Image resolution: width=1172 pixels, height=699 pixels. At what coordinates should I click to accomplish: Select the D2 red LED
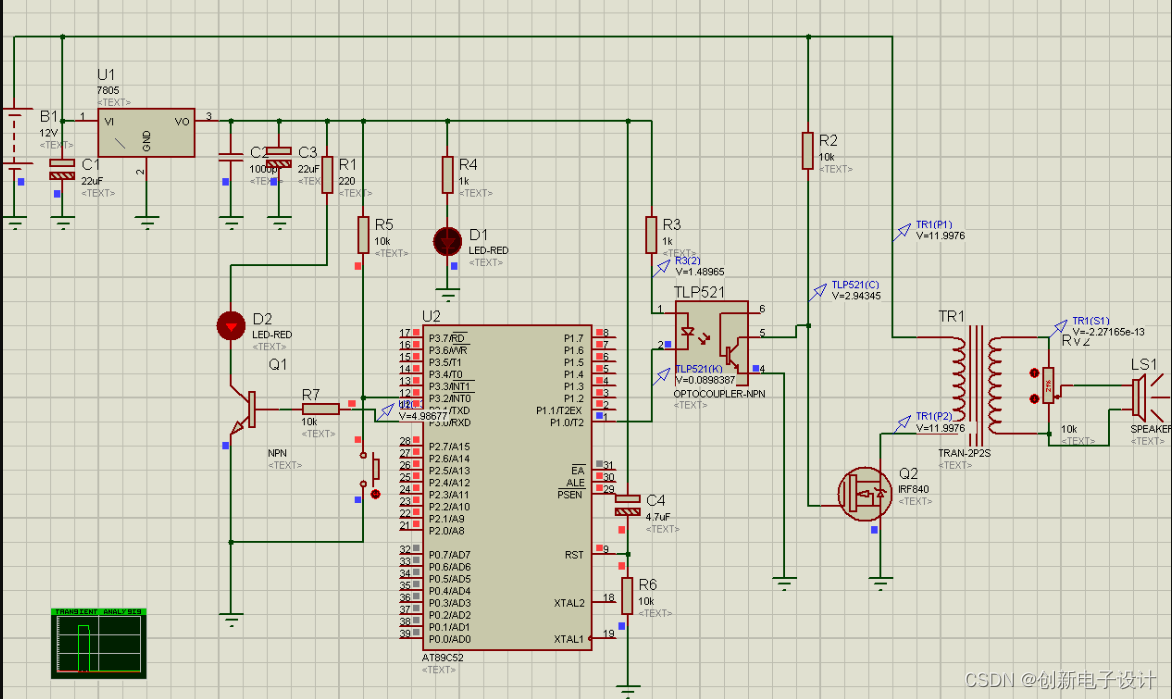pyautogui.click(x=231, y=326)
